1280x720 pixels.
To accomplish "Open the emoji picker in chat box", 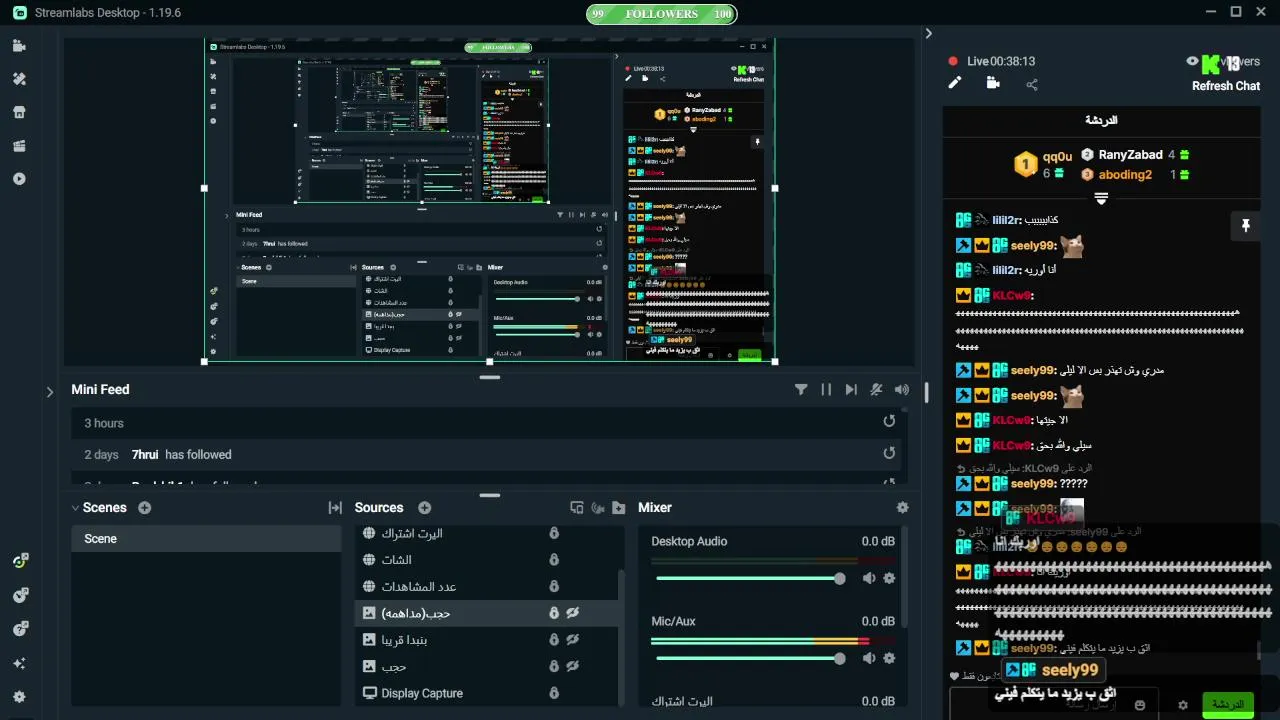I will click(x=1140, y=705).
